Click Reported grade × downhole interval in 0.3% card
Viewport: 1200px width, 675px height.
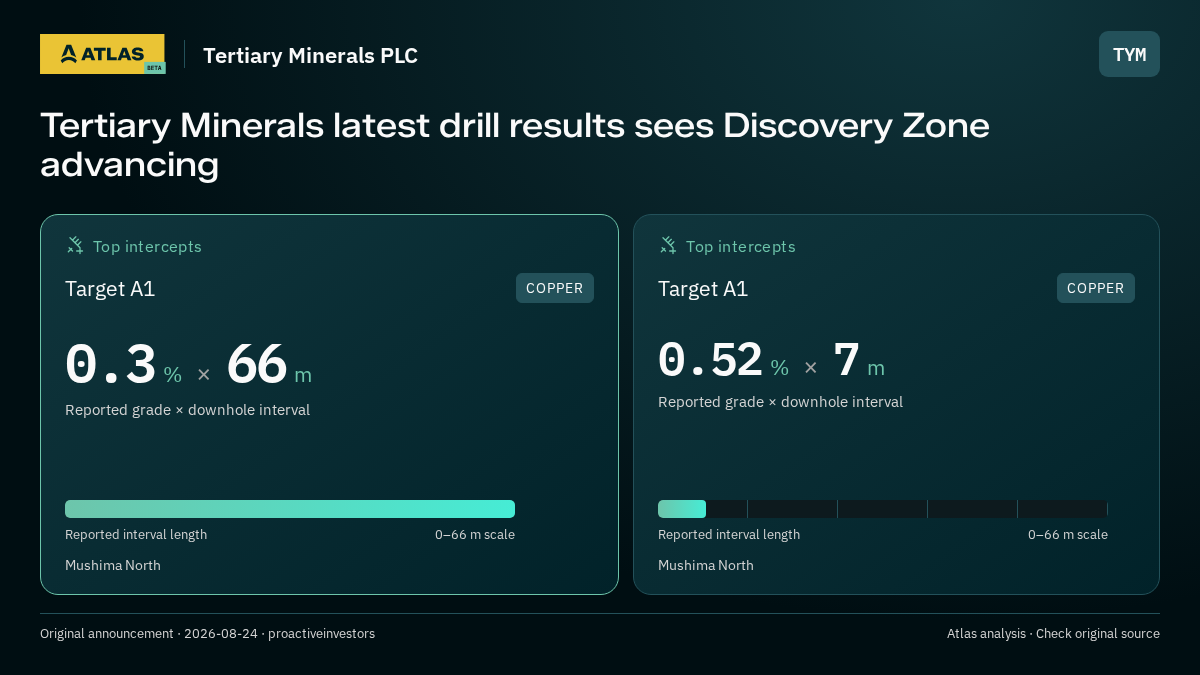(187, 410)
